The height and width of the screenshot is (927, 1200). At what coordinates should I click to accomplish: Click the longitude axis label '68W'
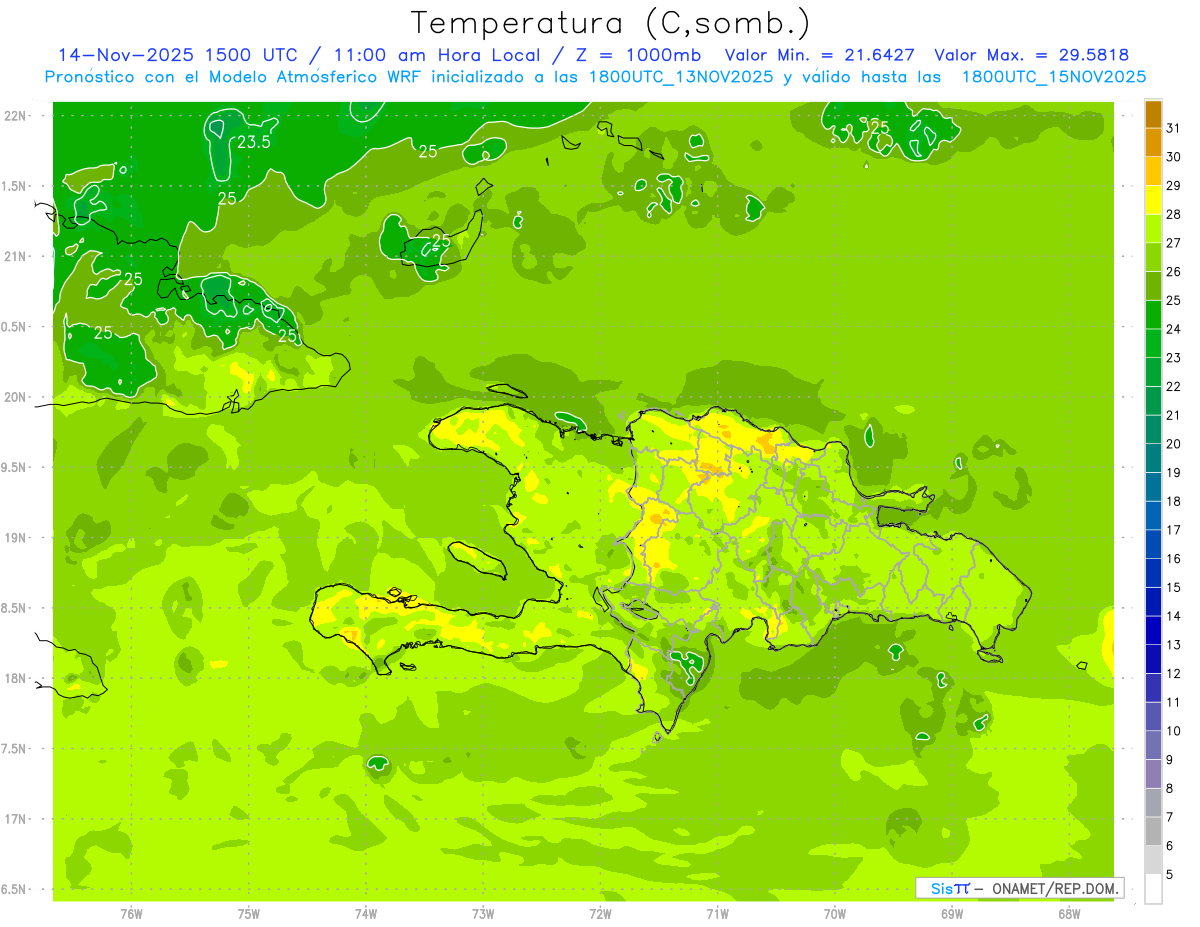tap(1069, 914)
